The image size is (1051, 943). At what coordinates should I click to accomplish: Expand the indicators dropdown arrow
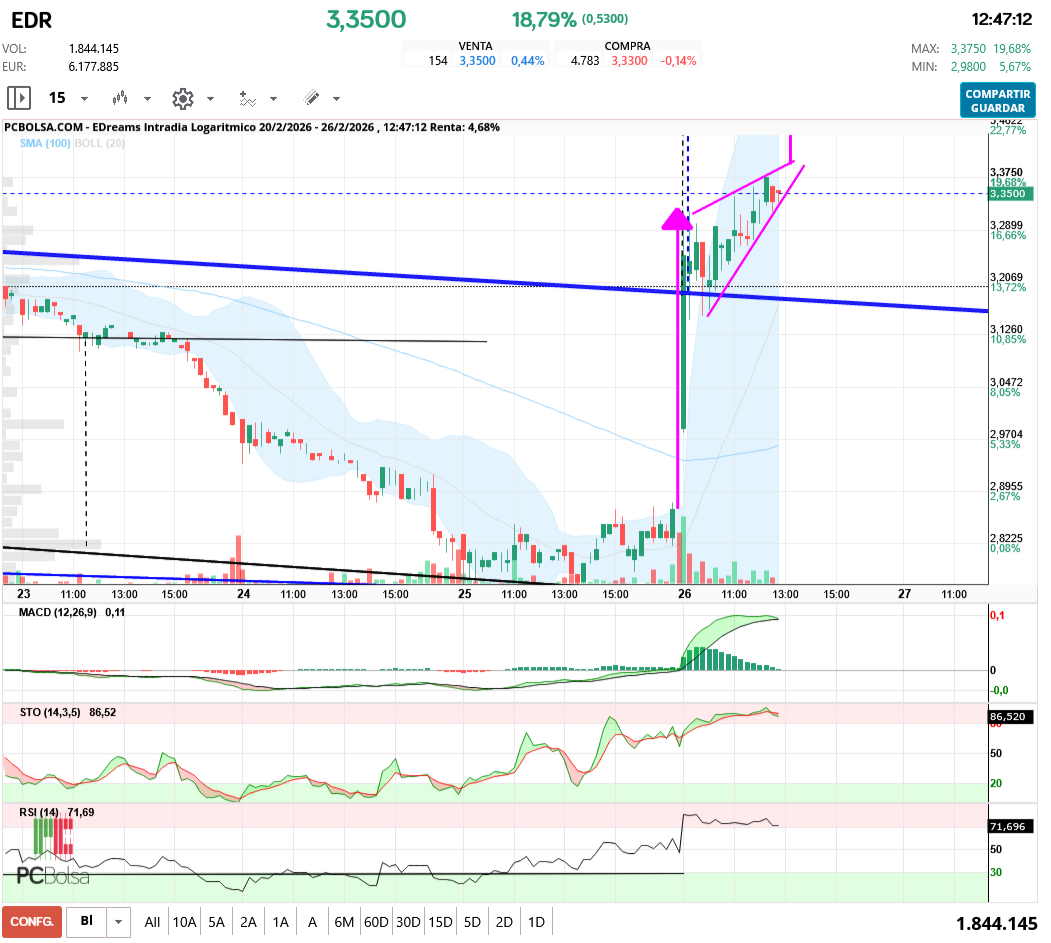point(273,99)
